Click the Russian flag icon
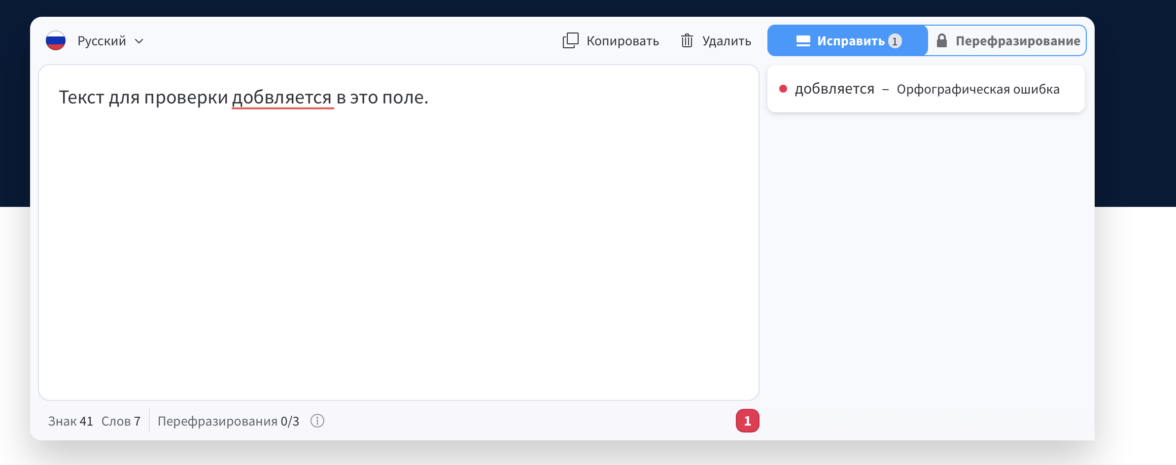 click(x=56, y=41)
